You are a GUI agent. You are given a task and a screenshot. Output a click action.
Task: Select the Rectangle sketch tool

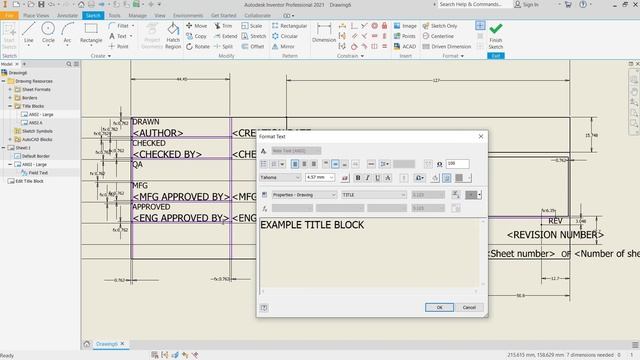91,33
